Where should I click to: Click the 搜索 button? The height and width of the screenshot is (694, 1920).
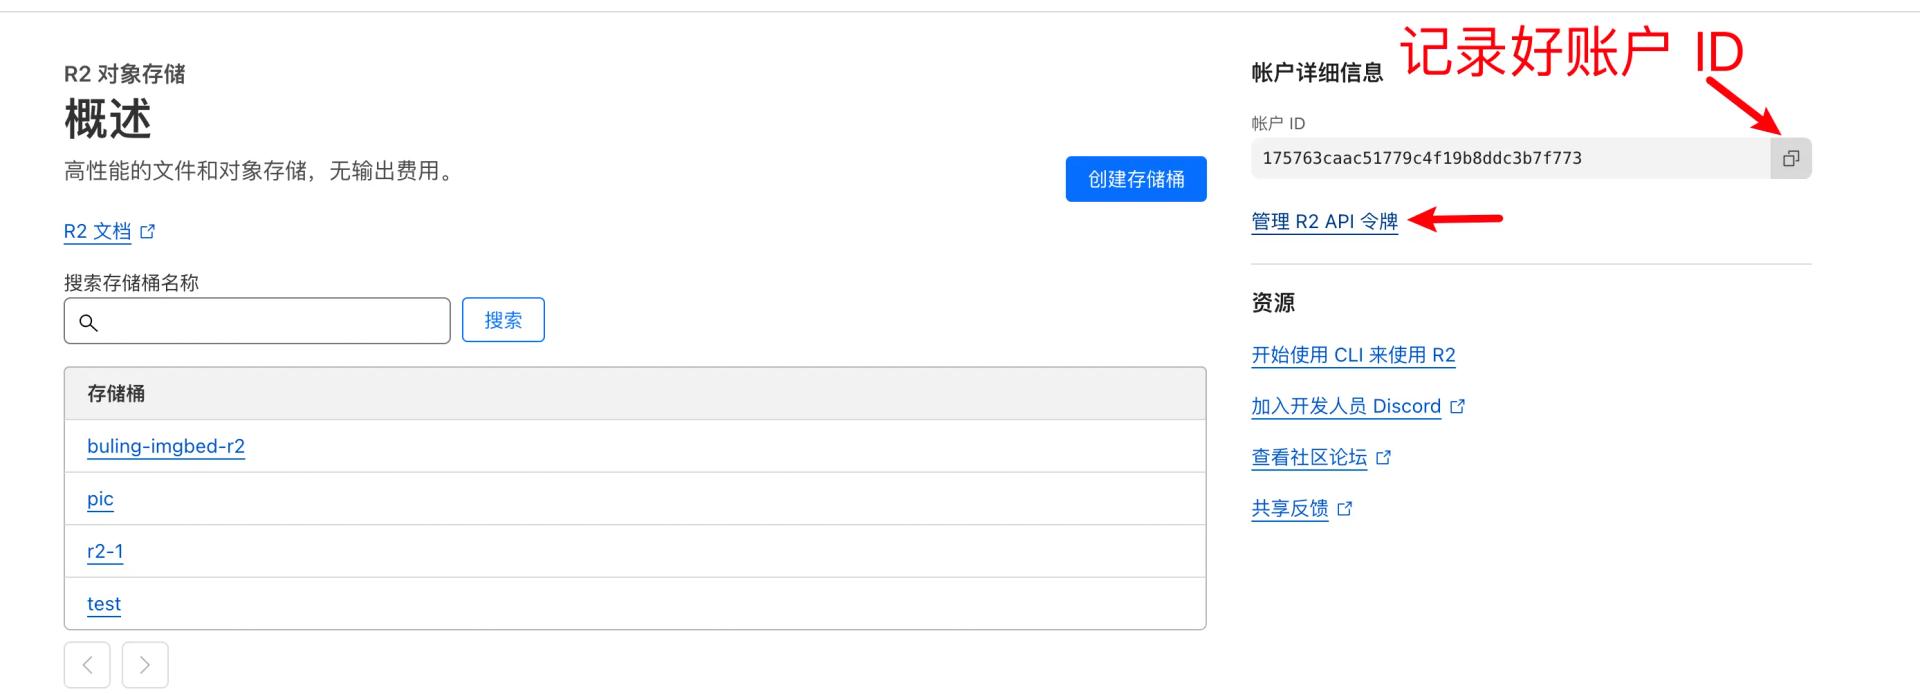click(x=503, y=320)
